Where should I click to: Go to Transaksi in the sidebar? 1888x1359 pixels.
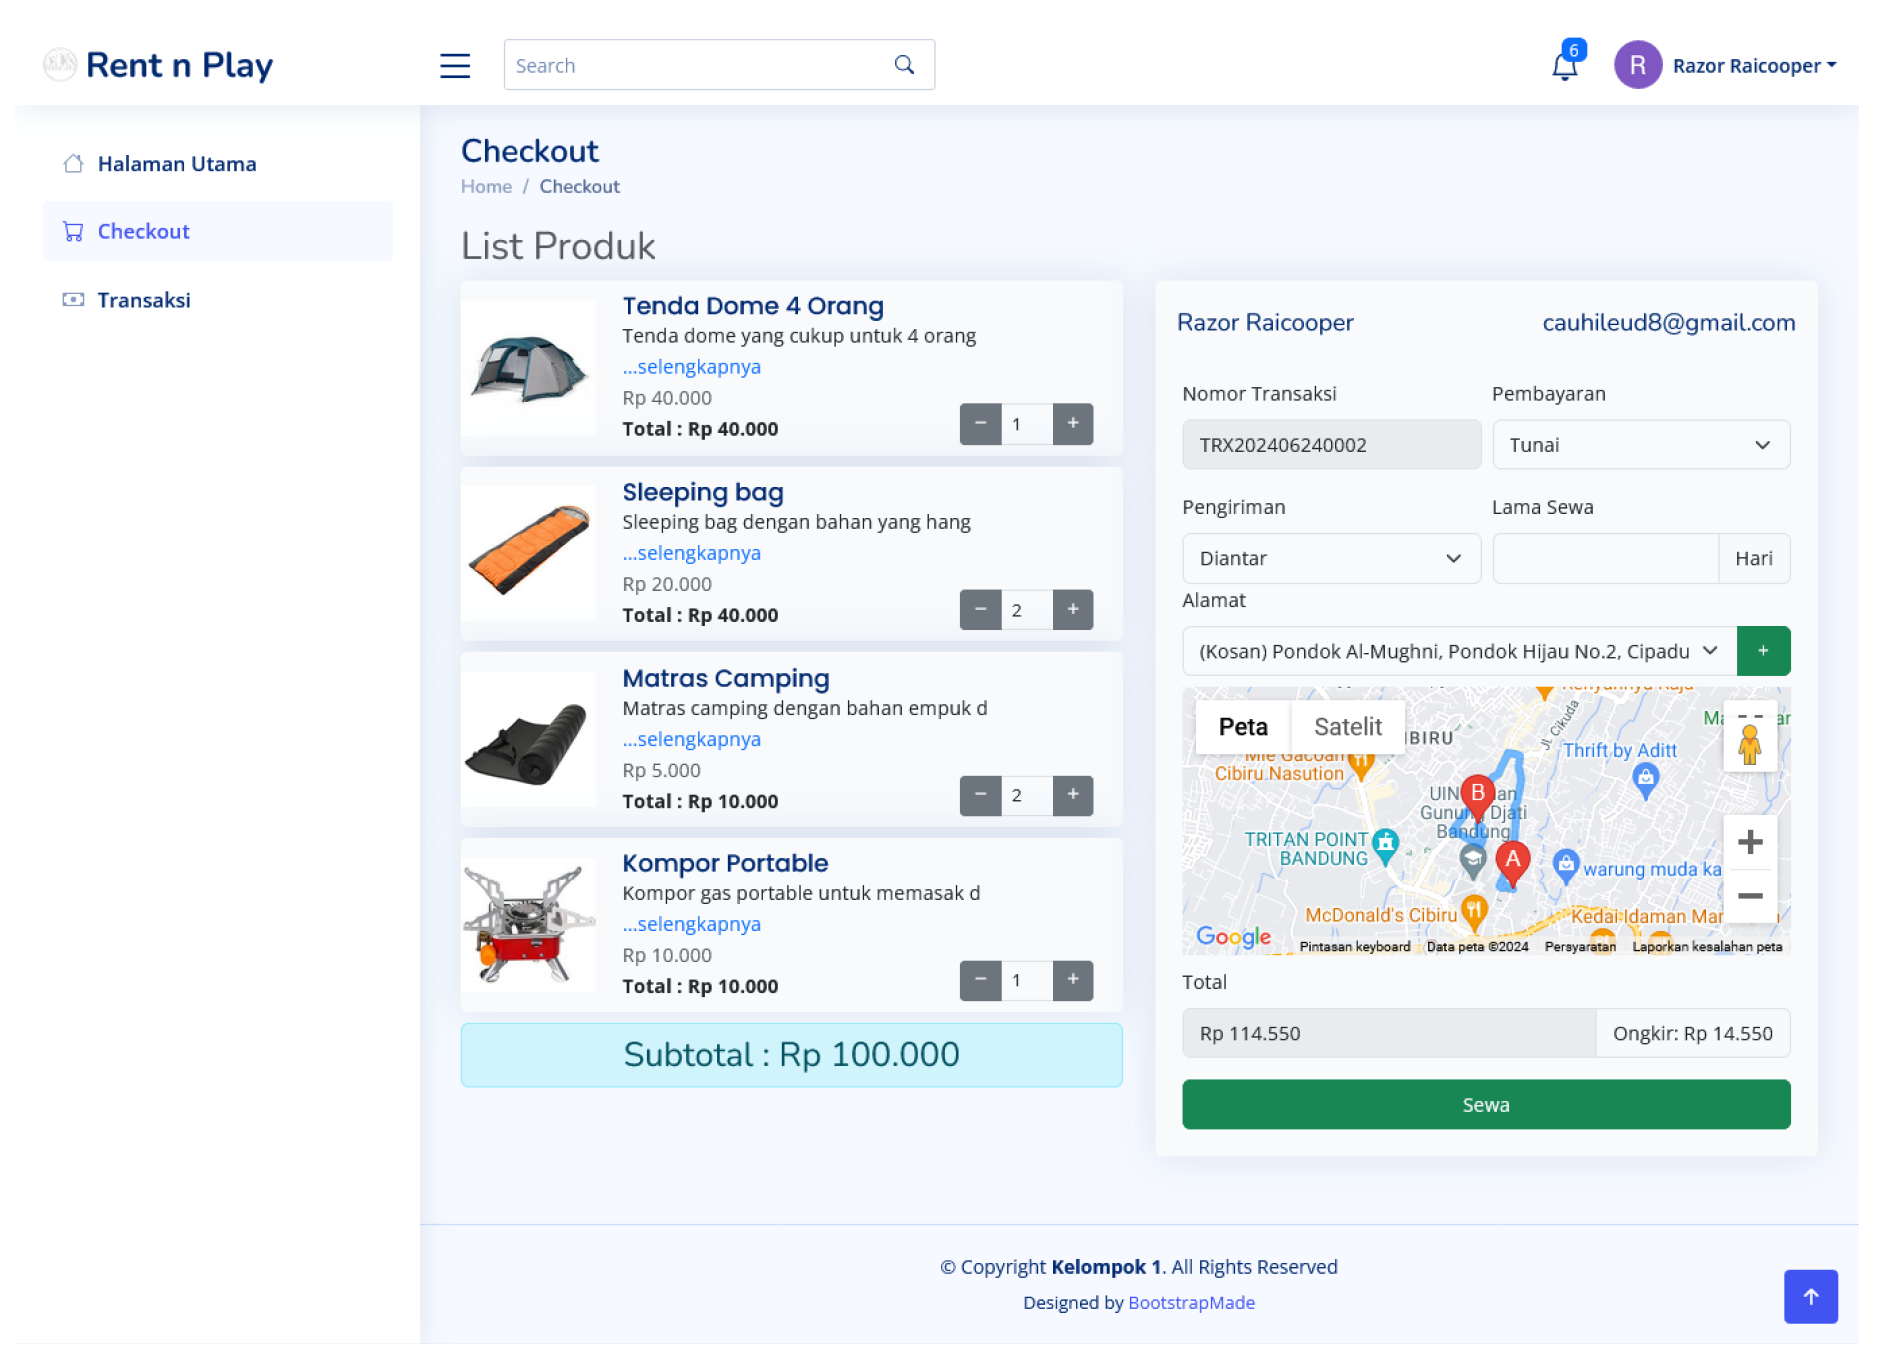coord(144,300)
